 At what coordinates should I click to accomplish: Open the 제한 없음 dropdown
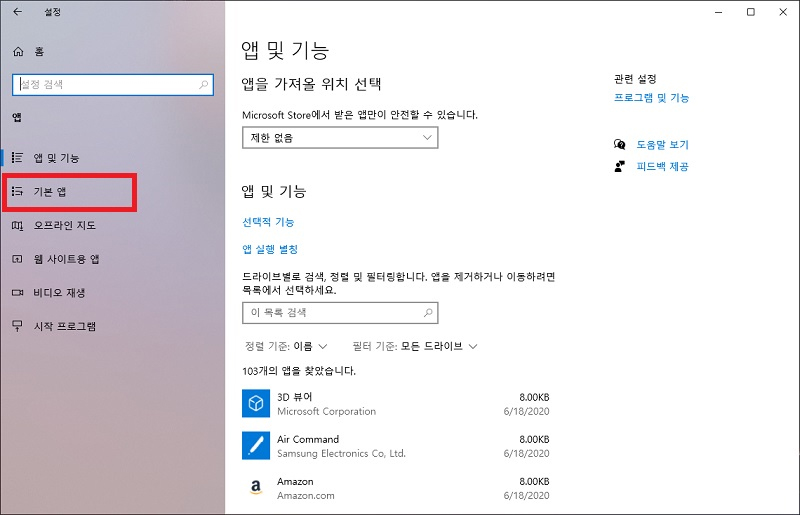[x=340, y=138]
